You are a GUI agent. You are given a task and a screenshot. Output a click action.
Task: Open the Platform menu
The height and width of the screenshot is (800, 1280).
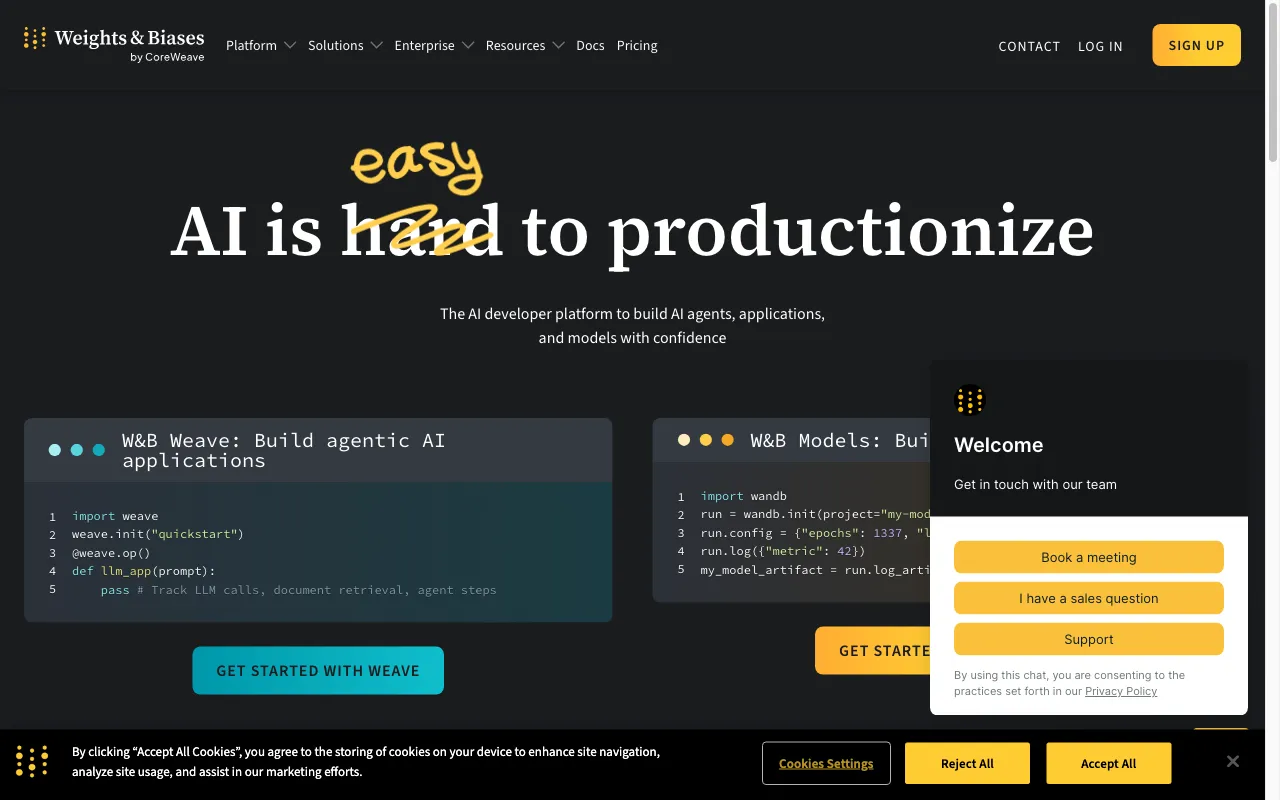click(x=251, y=46)
